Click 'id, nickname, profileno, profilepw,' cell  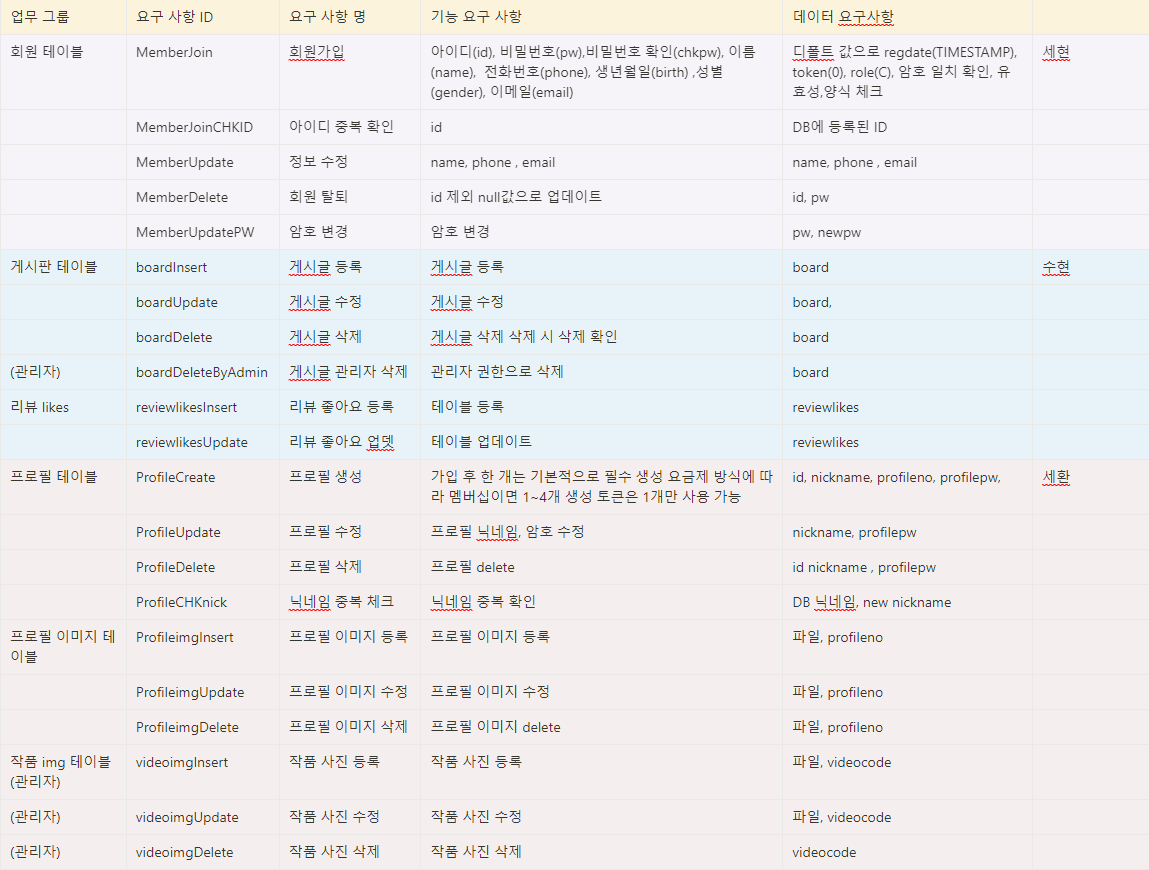[x=907, y=487]
